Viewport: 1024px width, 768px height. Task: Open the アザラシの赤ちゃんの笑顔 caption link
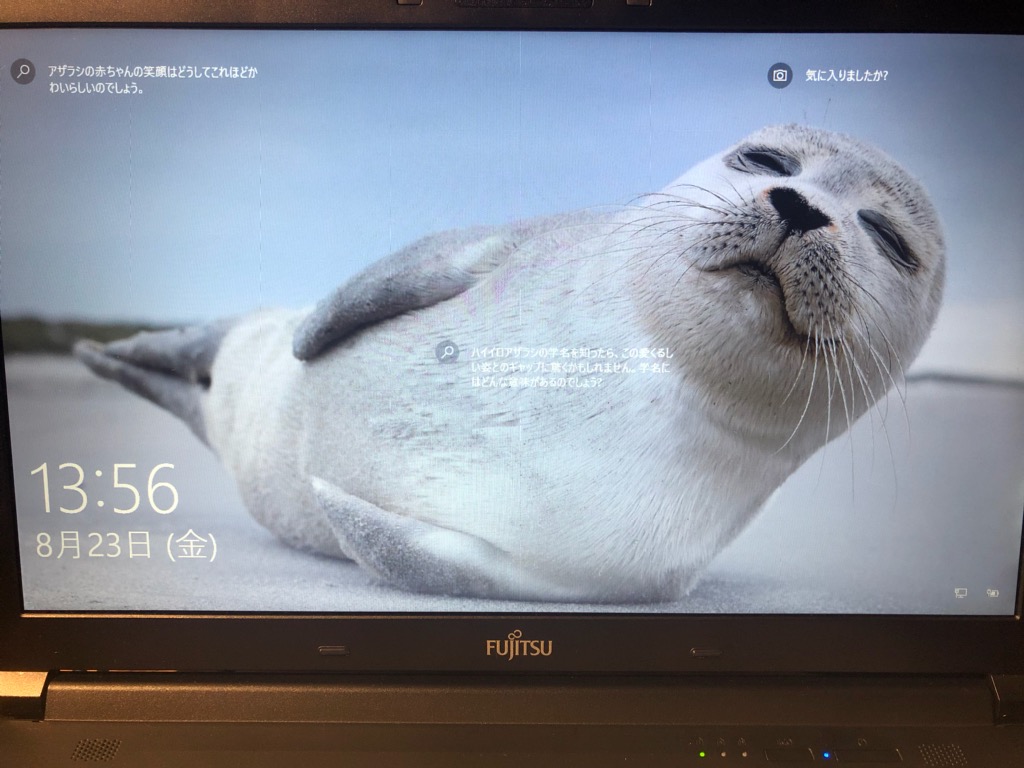click(x=152, y=80)
